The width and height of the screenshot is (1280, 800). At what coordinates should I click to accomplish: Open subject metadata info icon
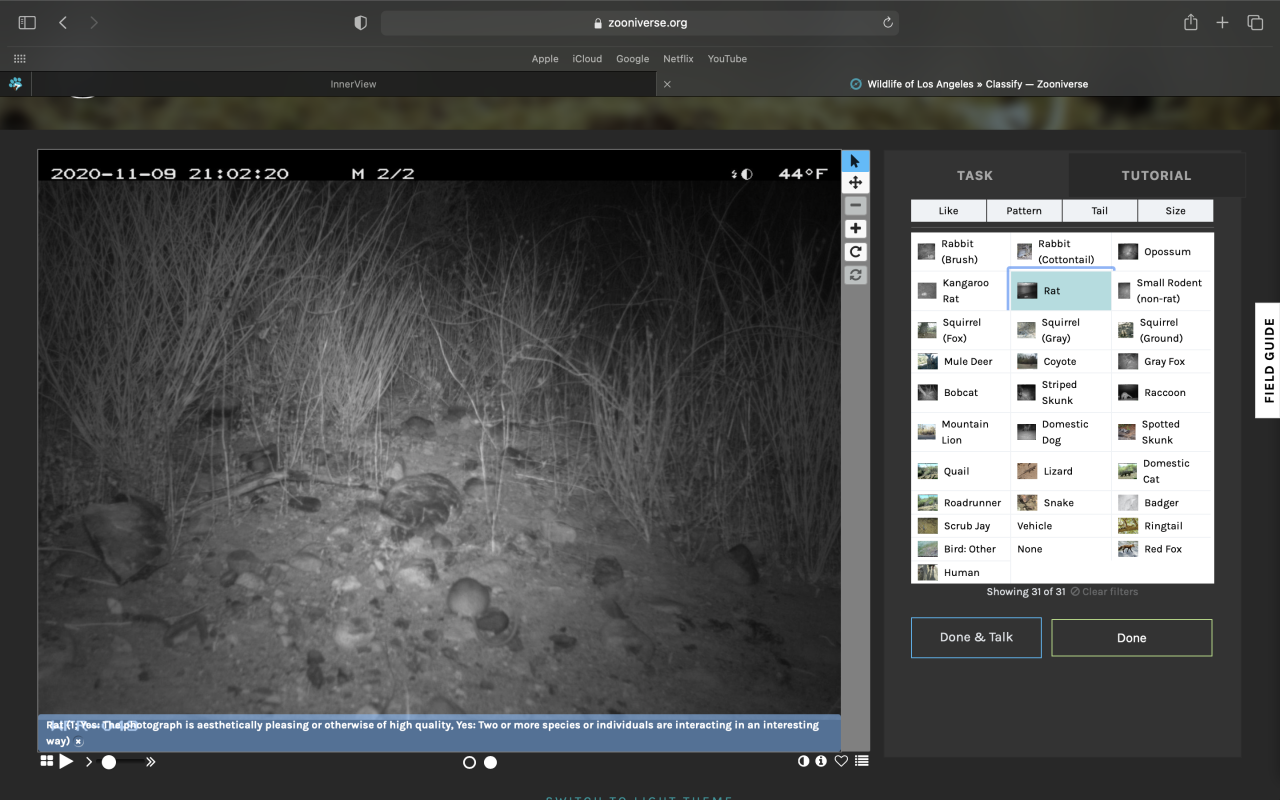821,761
